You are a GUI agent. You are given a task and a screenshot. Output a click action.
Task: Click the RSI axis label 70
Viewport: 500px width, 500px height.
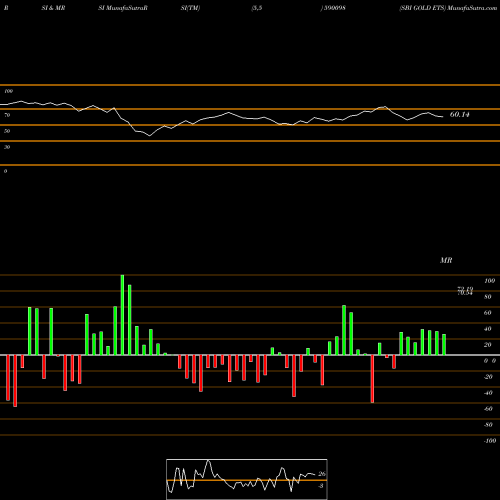pyautogui.click(x=7, y=115)
